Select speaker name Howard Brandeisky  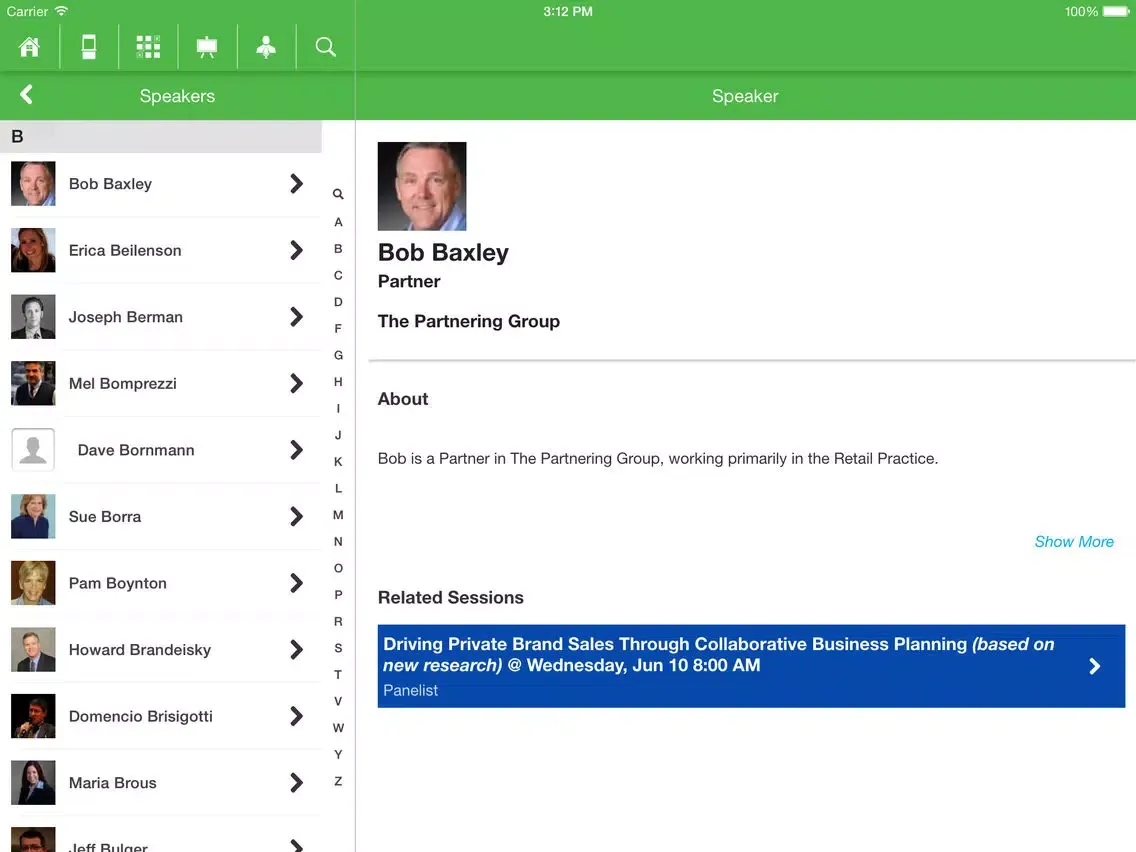coord(140,650)
